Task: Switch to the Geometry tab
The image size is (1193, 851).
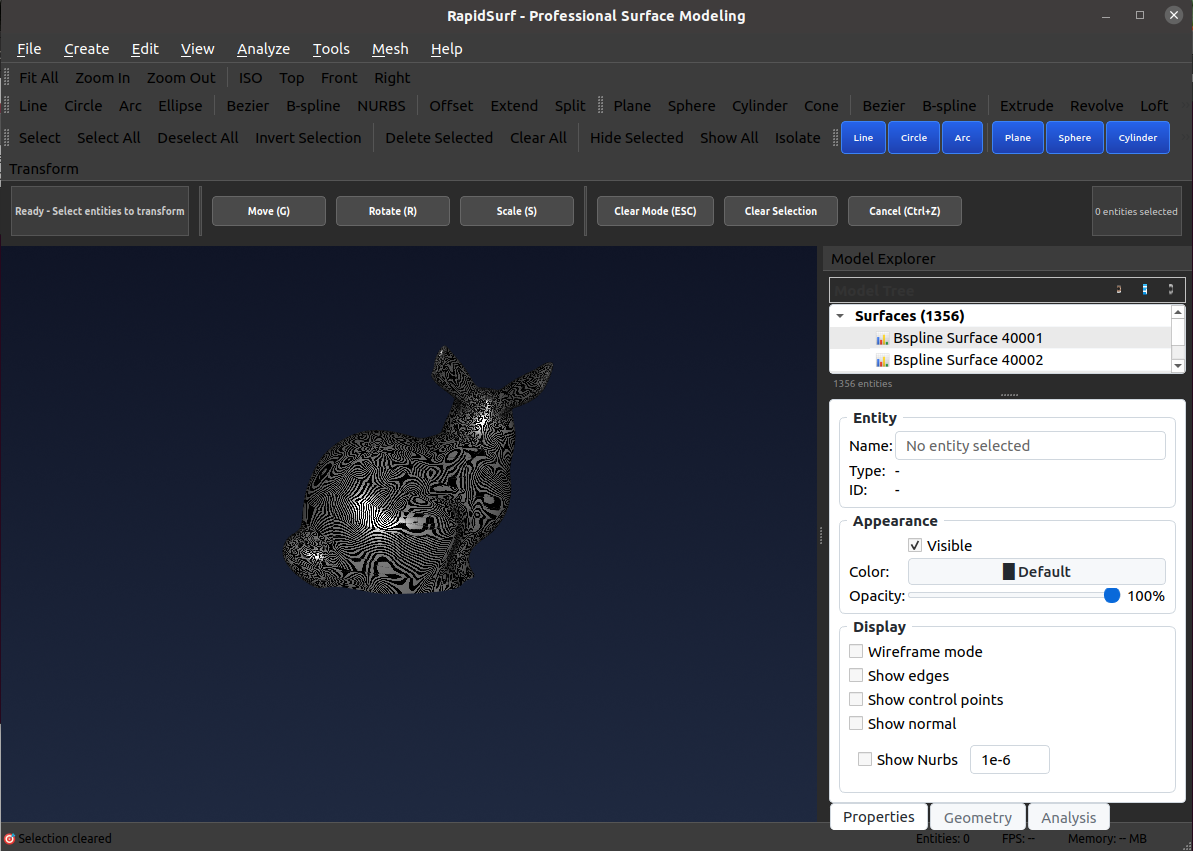Action: (x=977, y=818)
